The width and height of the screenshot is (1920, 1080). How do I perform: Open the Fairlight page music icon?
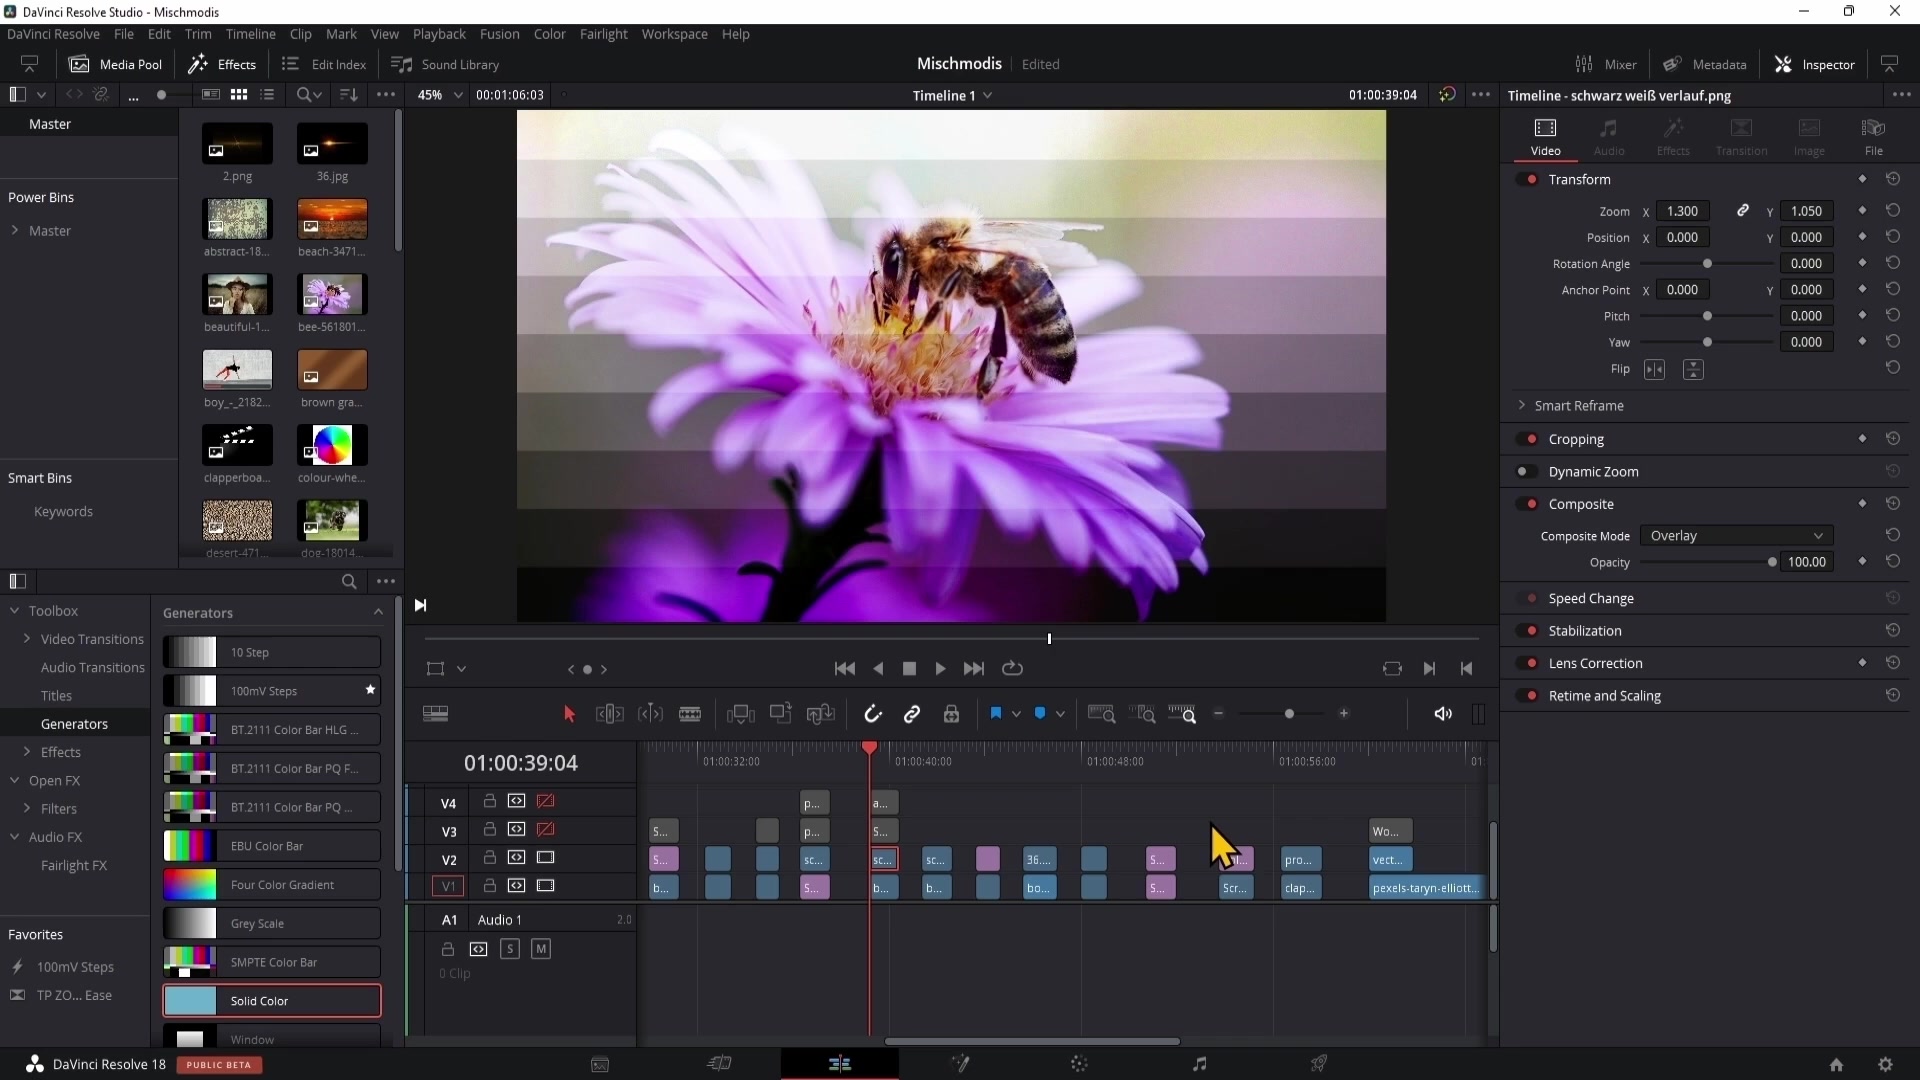click(1199, 1064)
